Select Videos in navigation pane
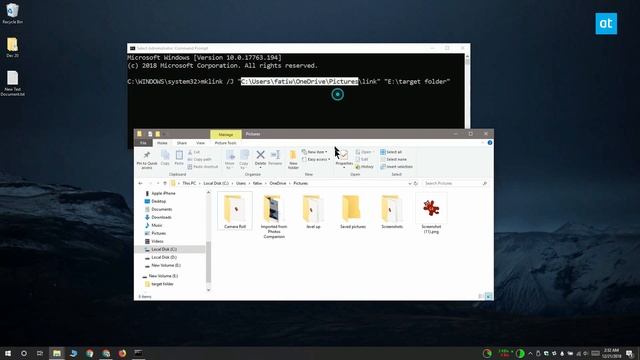Image resolution: width=640 pixels, height=360 pixels. [154, 241]
